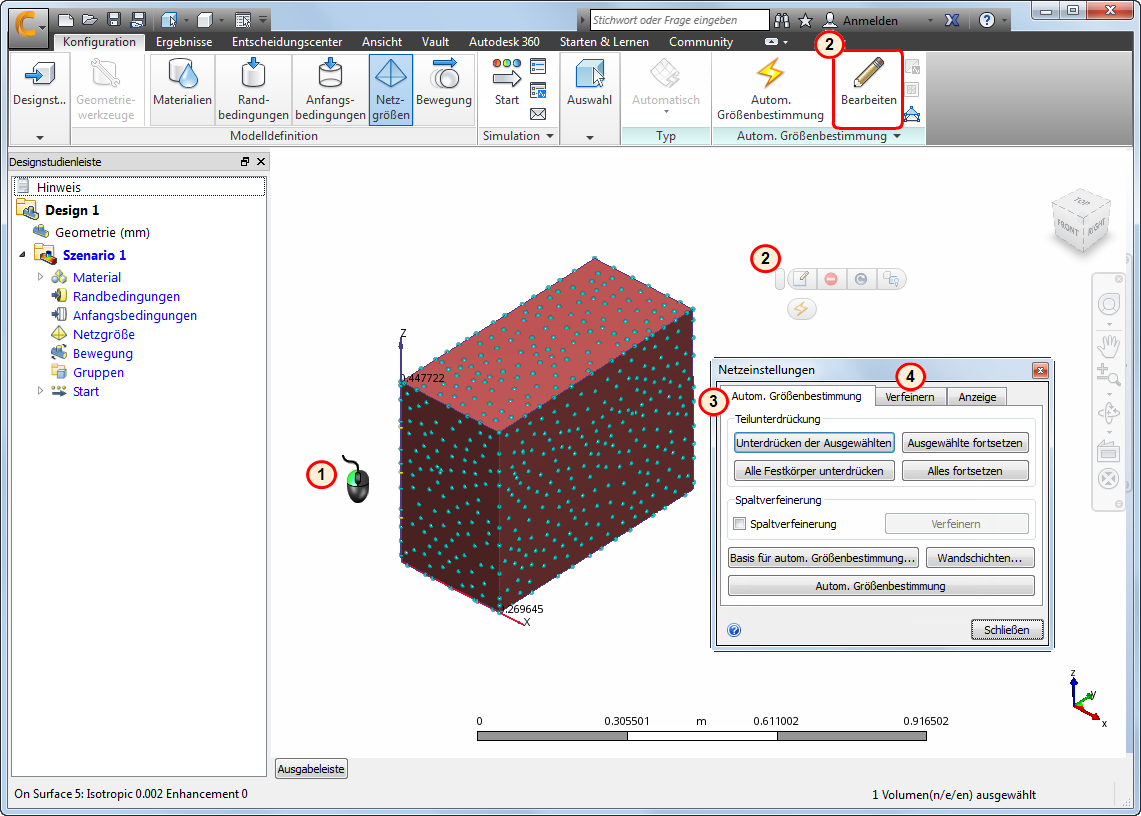Image resolution: width=1141 pixels, height=816 pixels.
Task: Collapse the Szenario 1 tree node
Action: click(23, 255)
